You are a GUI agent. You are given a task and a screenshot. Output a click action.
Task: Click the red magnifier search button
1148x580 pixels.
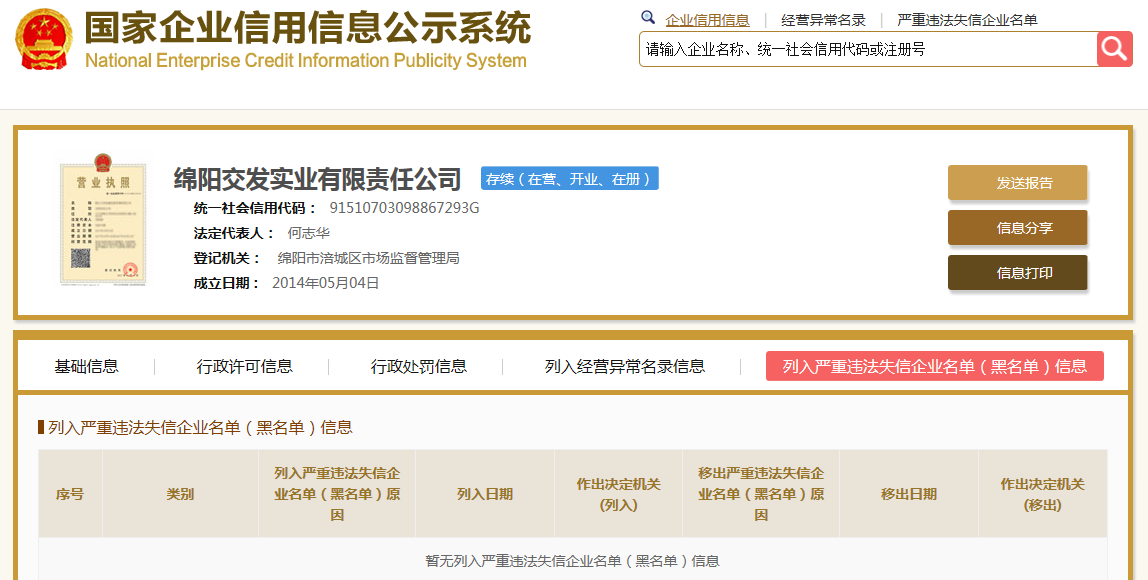pos(1114,49)
